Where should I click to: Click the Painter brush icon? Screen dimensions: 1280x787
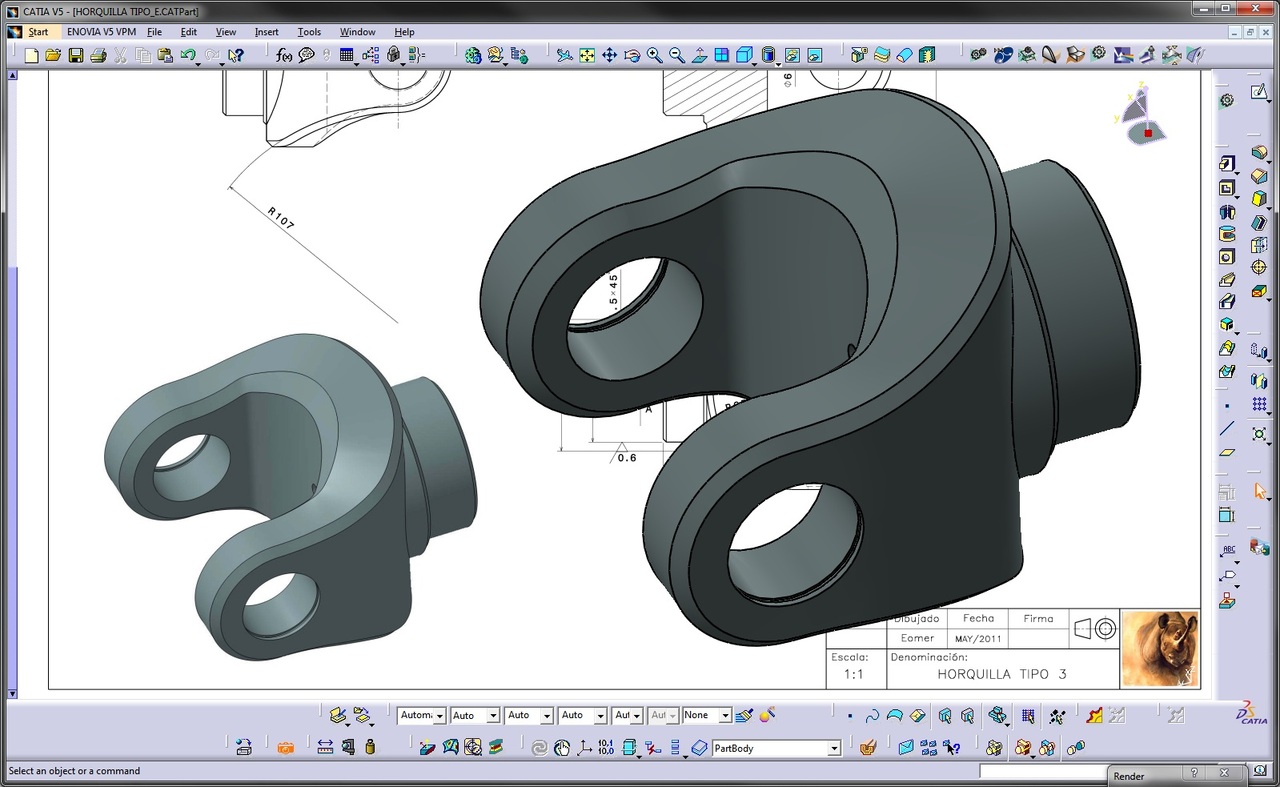click(743, 715)
